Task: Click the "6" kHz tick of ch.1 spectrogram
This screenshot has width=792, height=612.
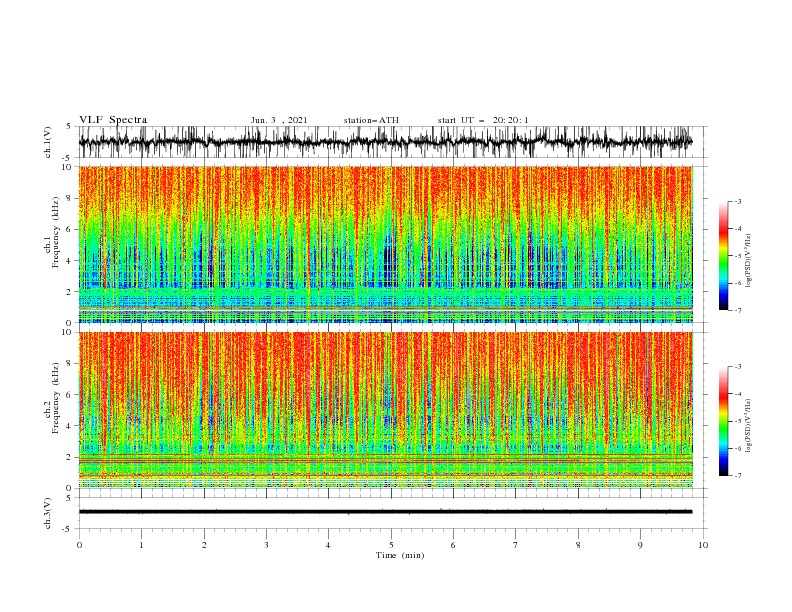Action: (69, 229)
